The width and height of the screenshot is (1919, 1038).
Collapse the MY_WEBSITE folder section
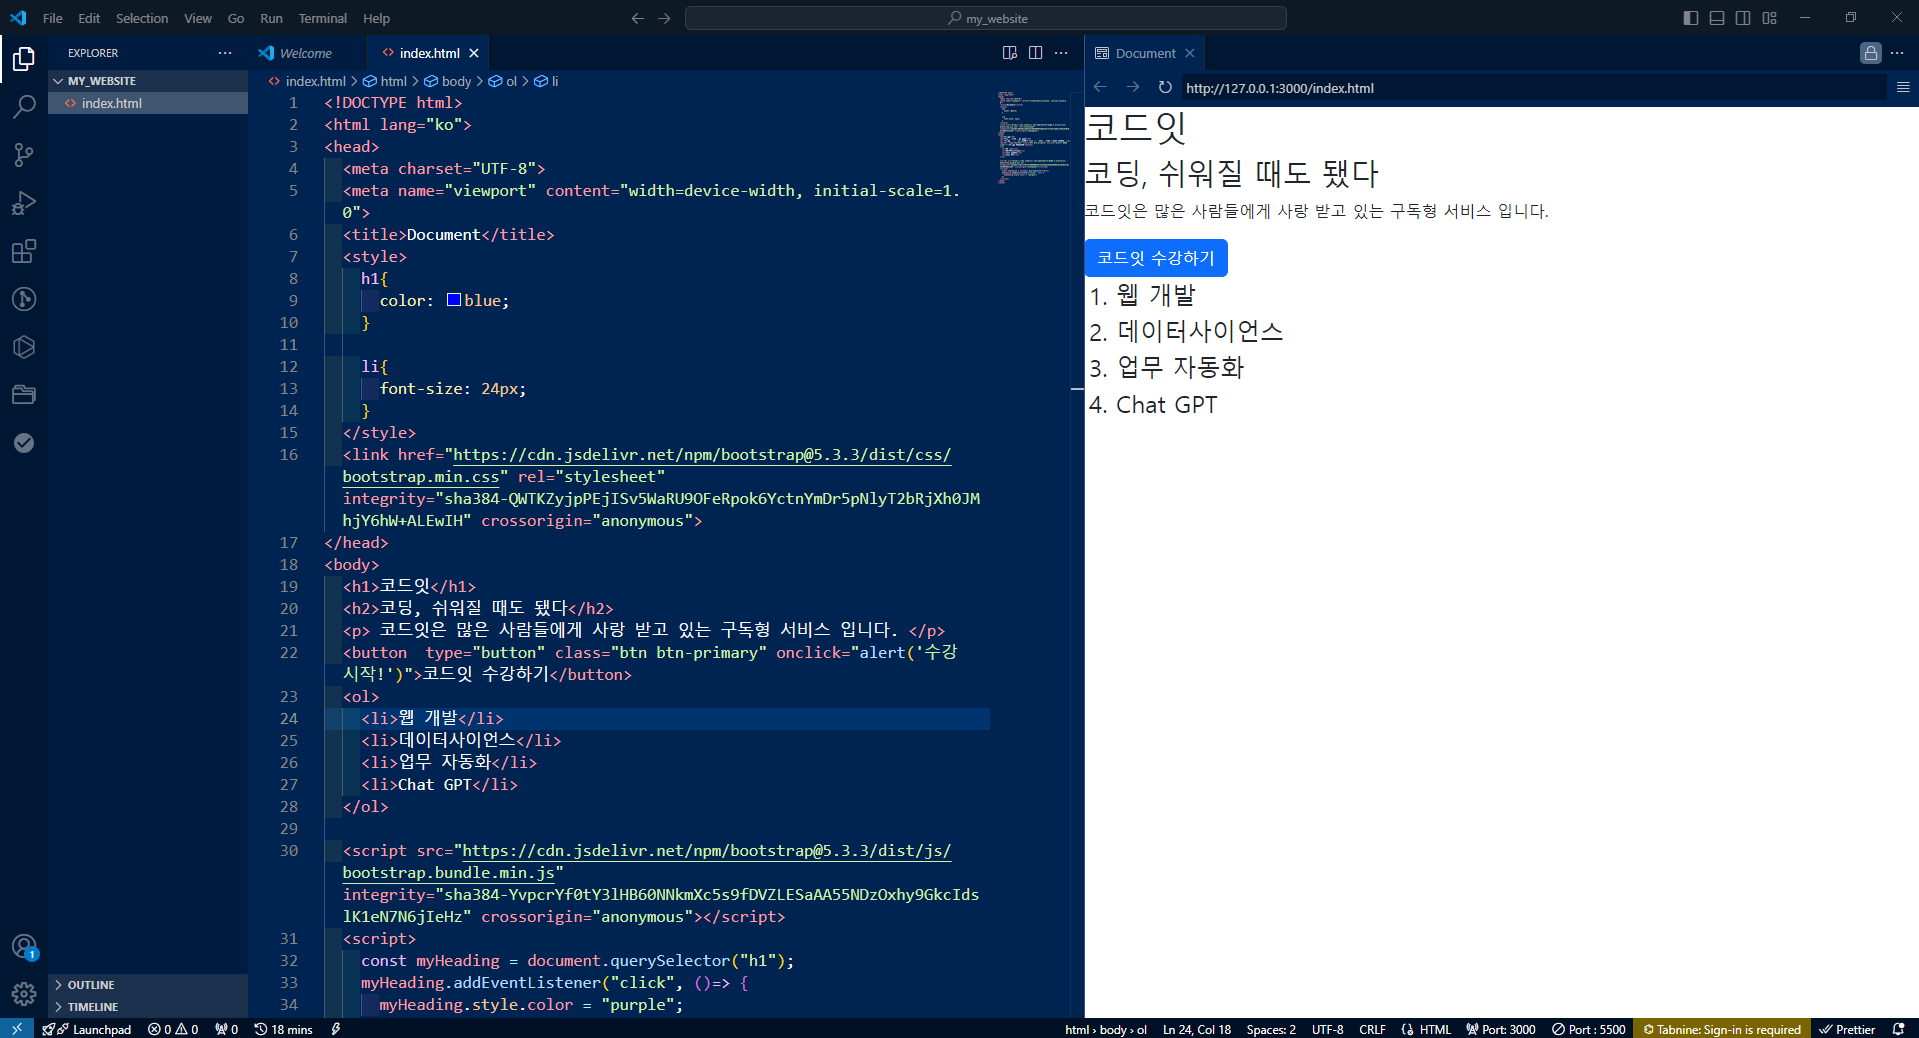click(x=148, y=81)
